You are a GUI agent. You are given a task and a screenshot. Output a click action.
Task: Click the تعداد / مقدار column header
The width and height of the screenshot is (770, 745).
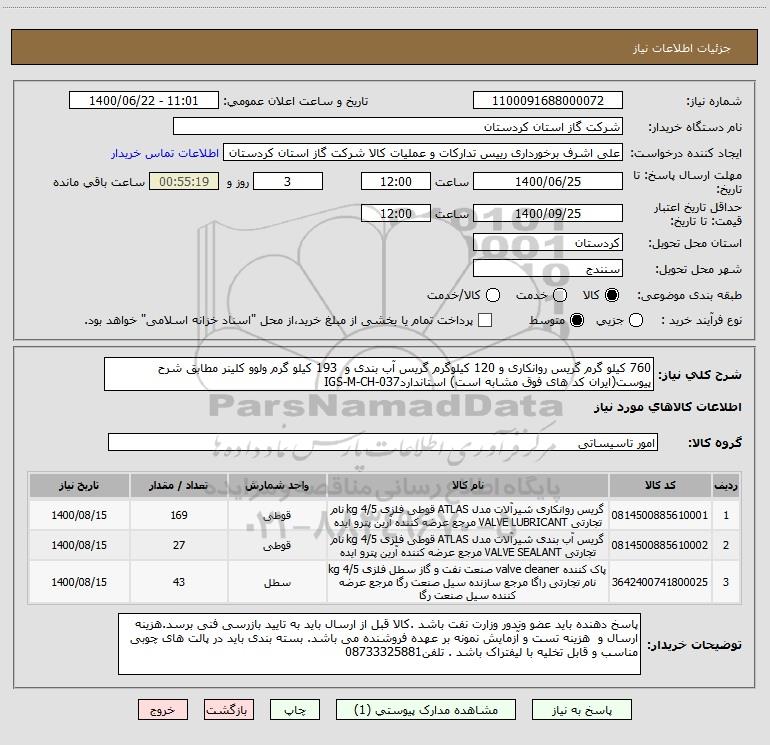point(179,485)
